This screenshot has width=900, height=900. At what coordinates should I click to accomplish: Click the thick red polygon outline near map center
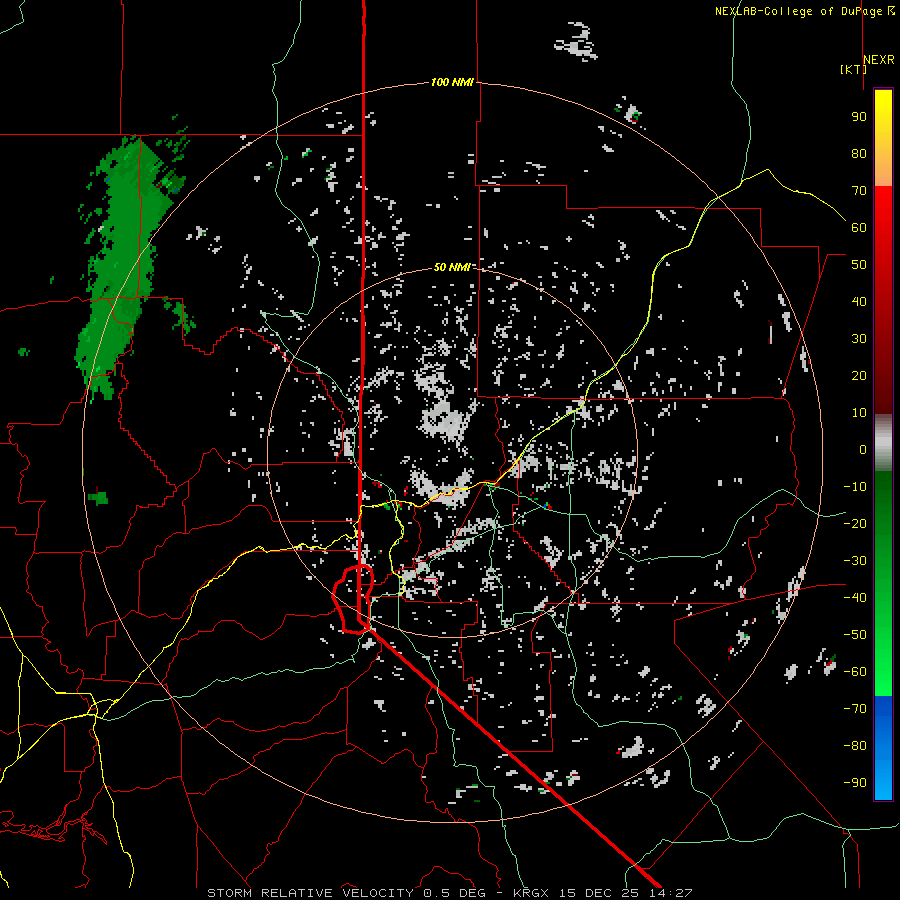pyautogui.click(x=353, y=599)
